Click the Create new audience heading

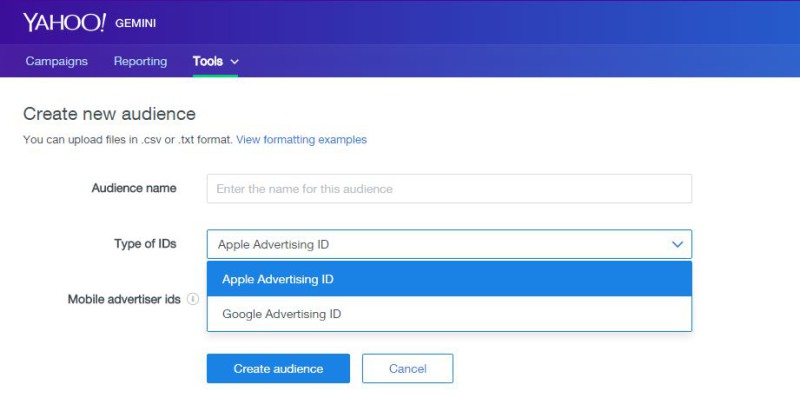(x=109, y=114)
